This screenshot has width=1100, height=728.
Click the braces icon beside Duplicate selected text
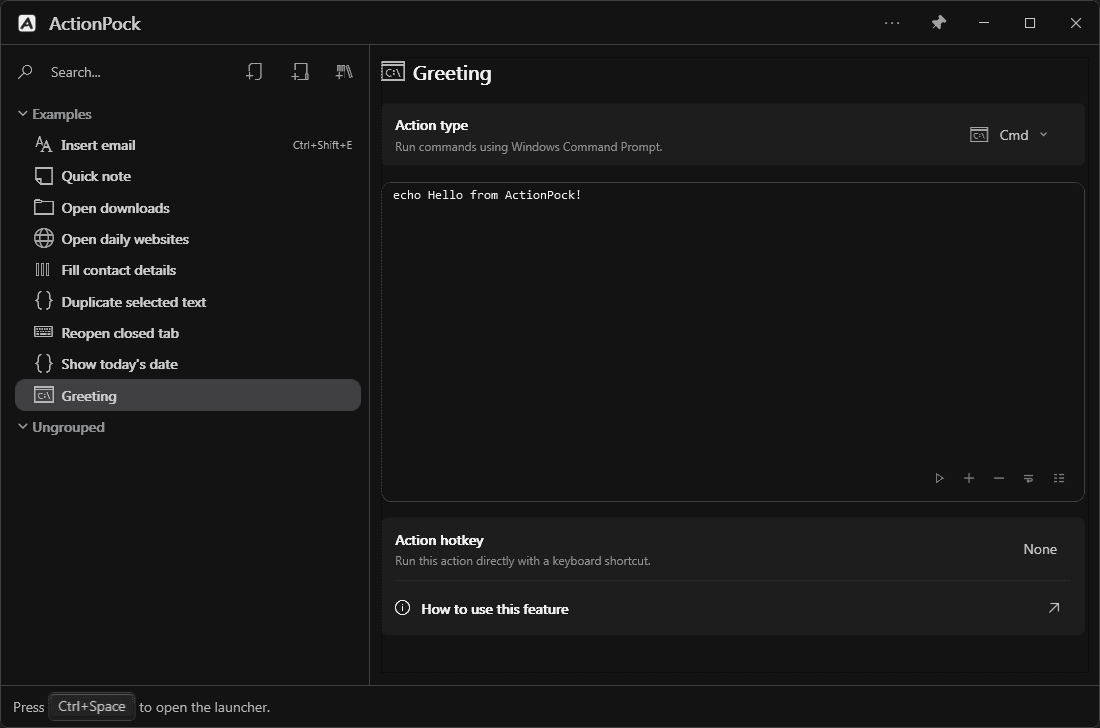click(43, 301)
